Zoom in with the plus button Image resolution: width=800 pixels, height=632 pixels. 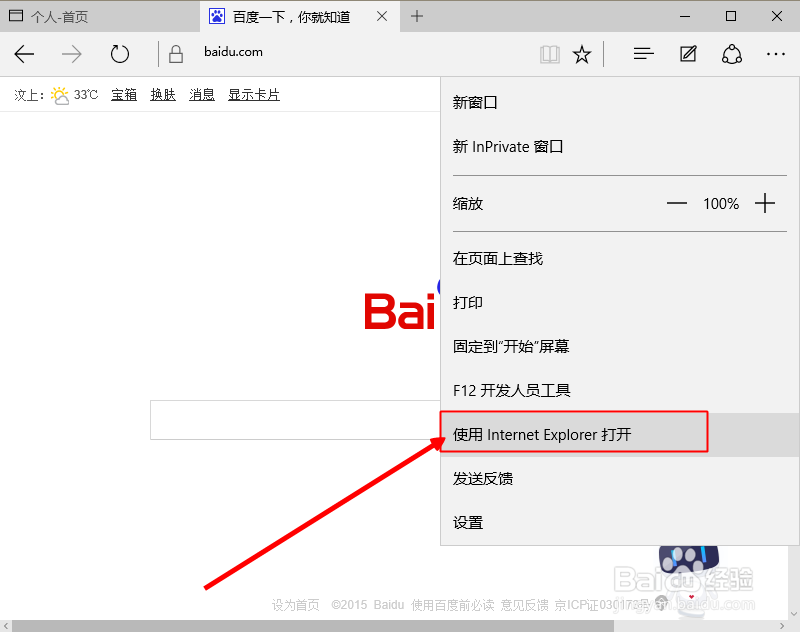click(765, 203)
